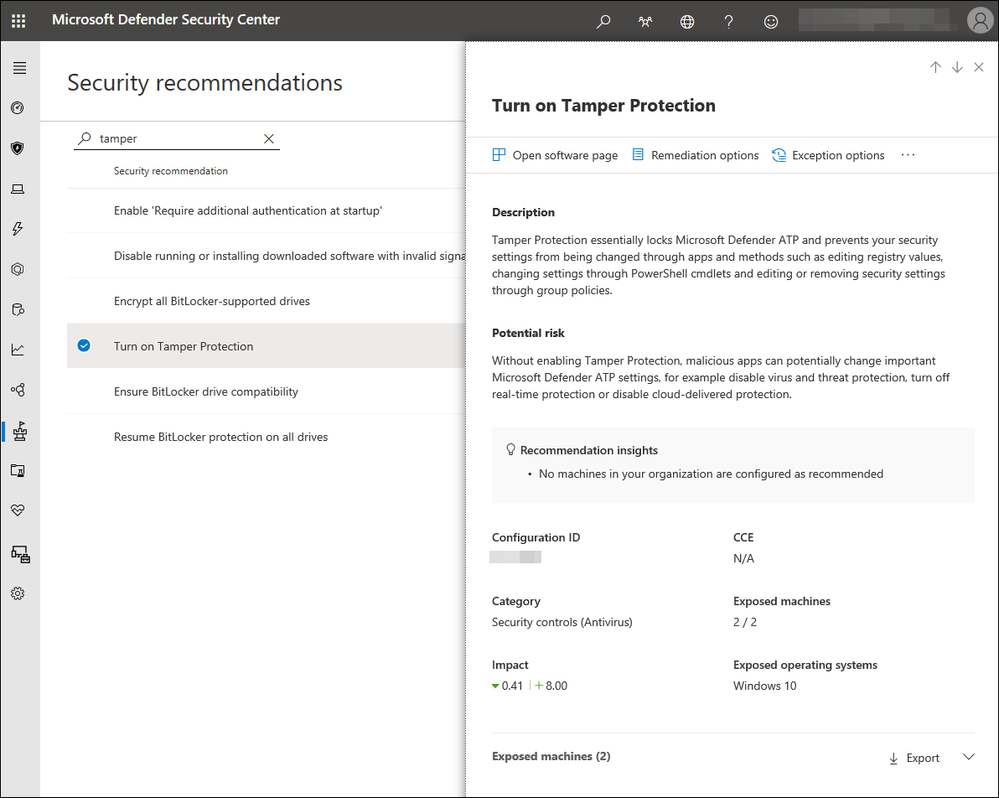Open the advanced hunting database icon
Viewport: 999px width, 798px height.
(x=18, y=310)
